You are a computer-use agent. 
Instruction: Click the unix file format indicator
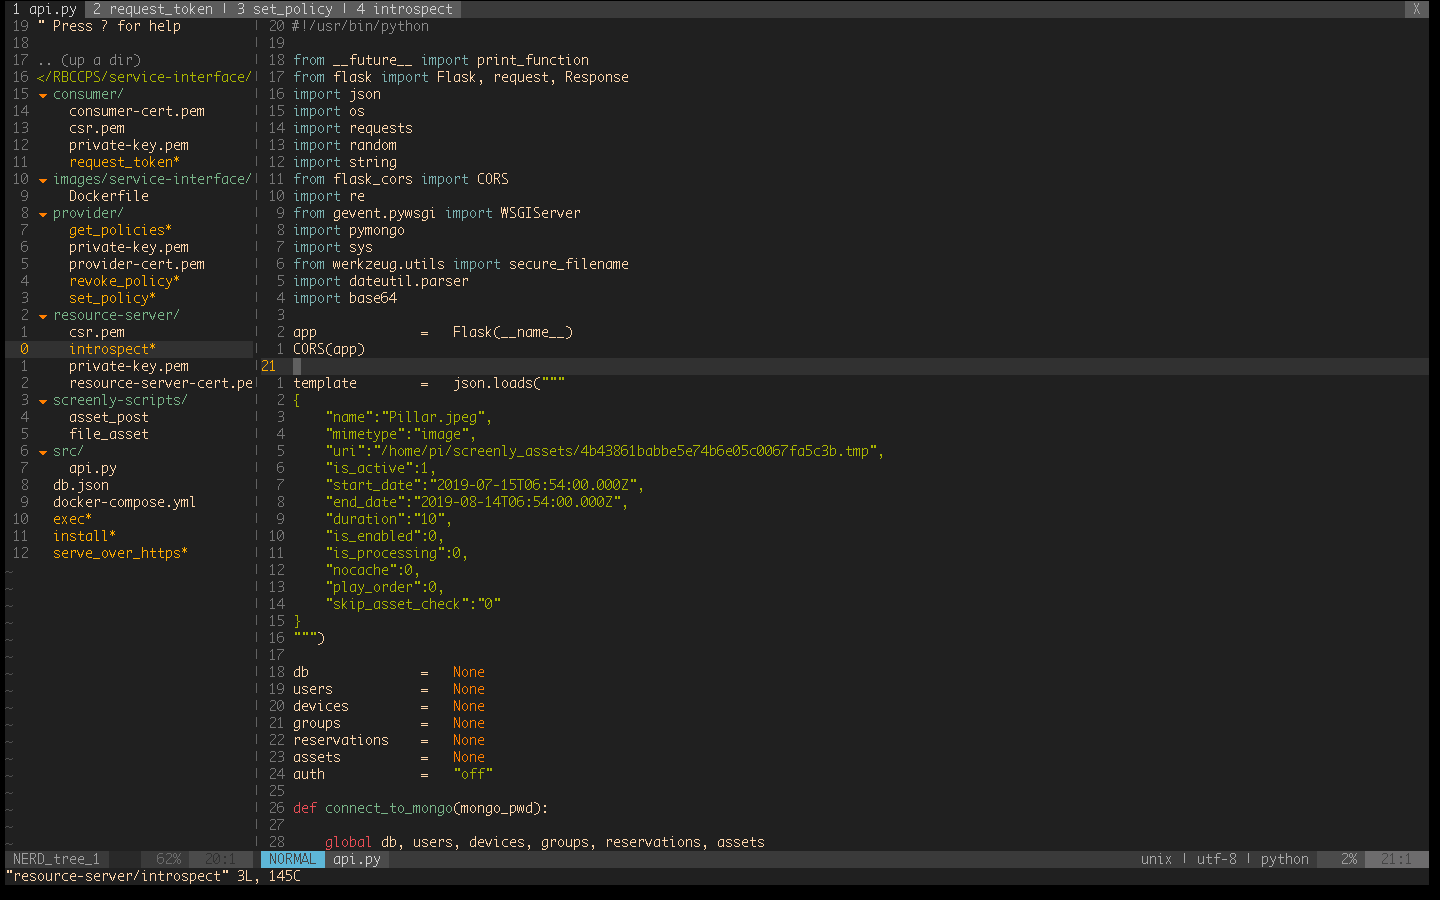click(1157, 859)
